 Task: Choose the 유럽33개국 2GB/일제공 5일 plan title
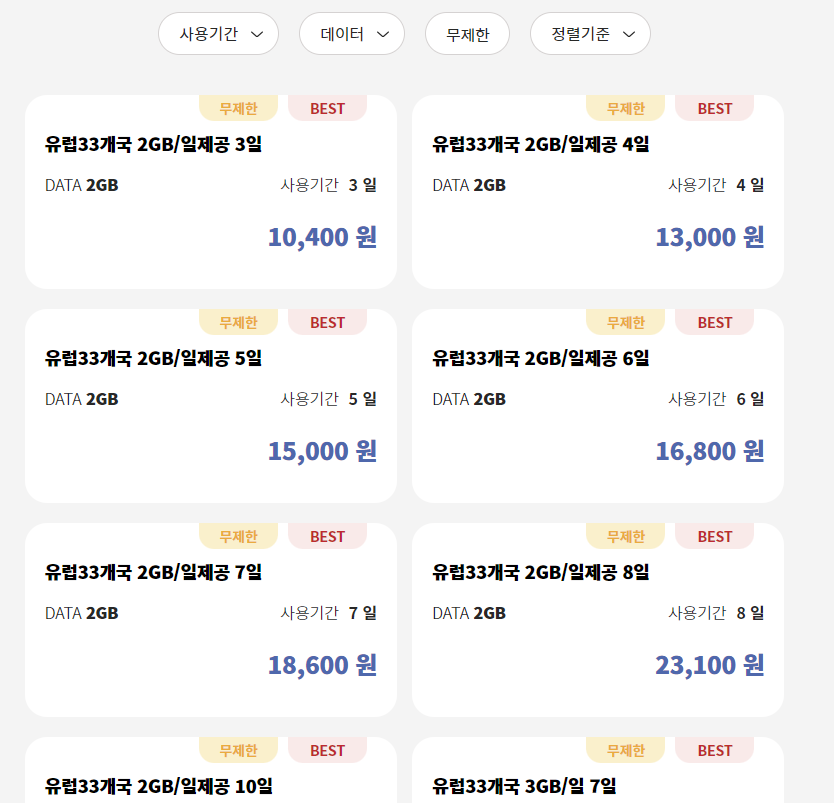click(x=153, y=358)
